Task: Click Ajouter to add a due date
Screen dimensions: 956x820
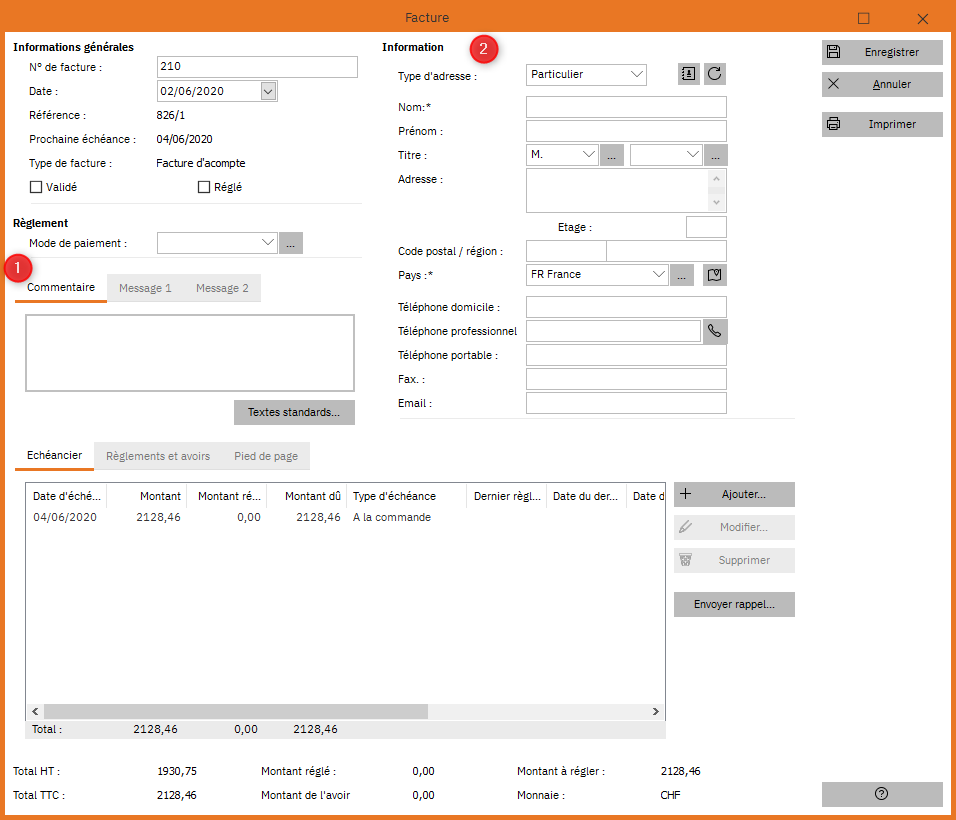Action: coord(734,494)
